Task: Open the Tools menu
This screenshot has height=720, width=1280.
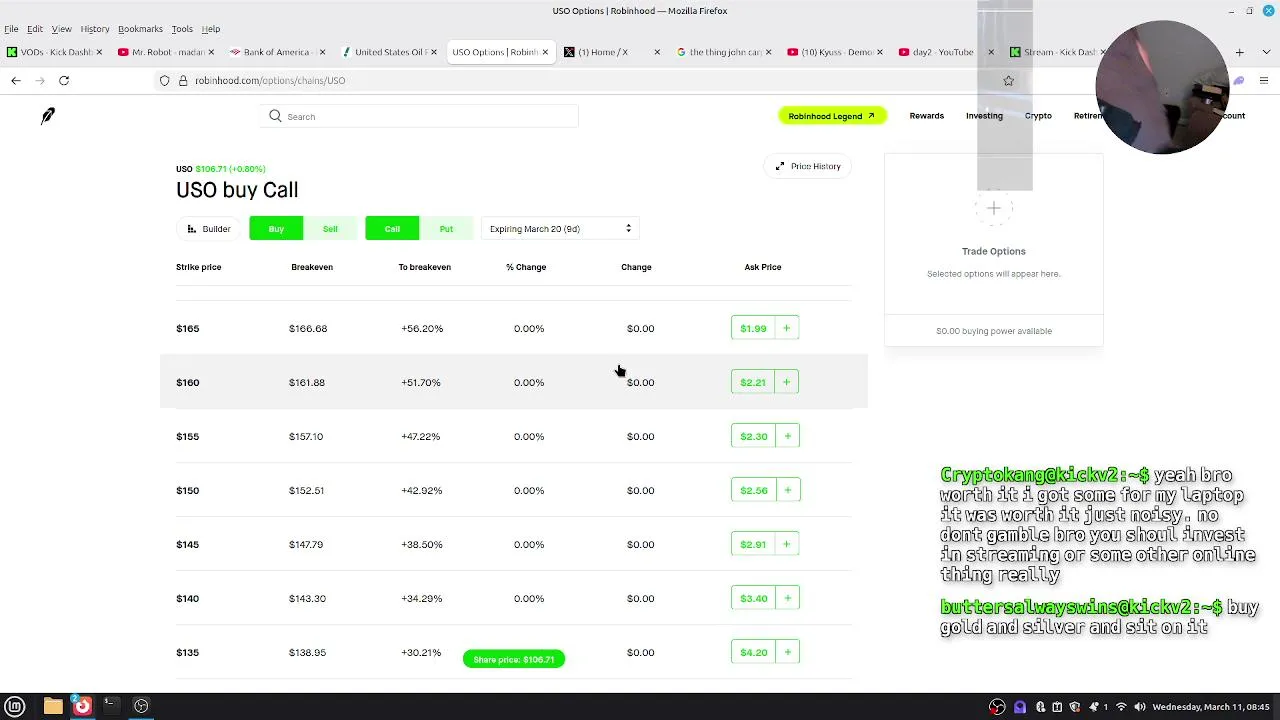Action: tap(182, 29)
